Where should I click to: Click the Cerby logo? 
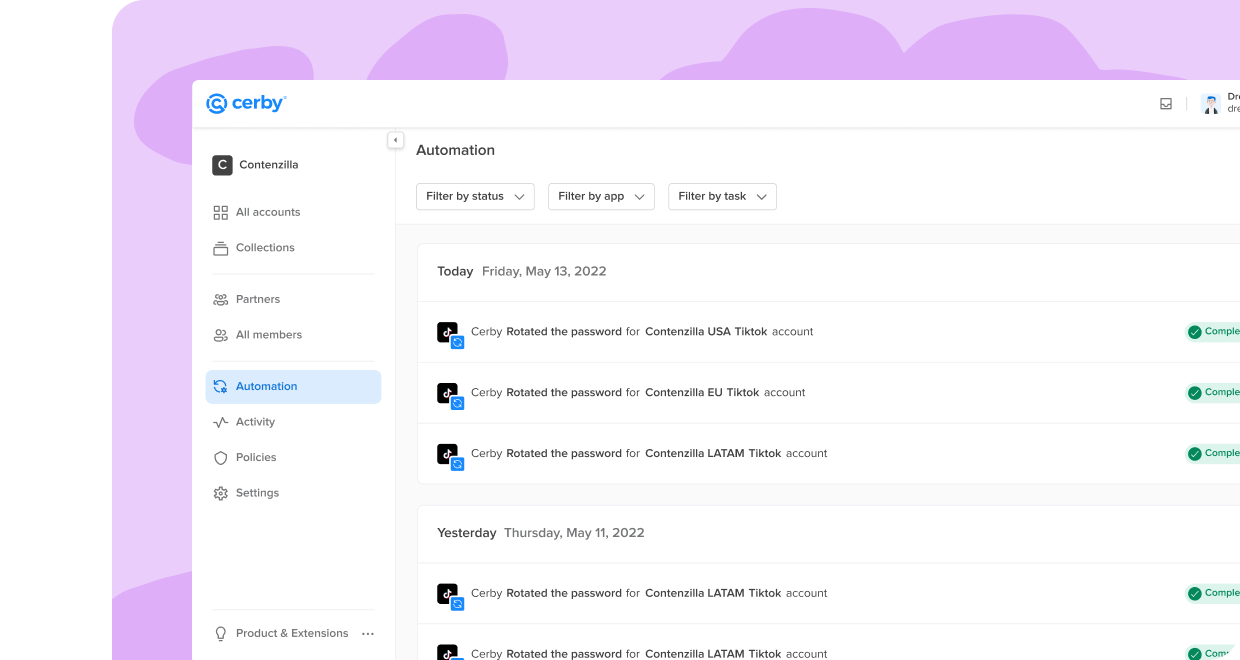[246, 103]
